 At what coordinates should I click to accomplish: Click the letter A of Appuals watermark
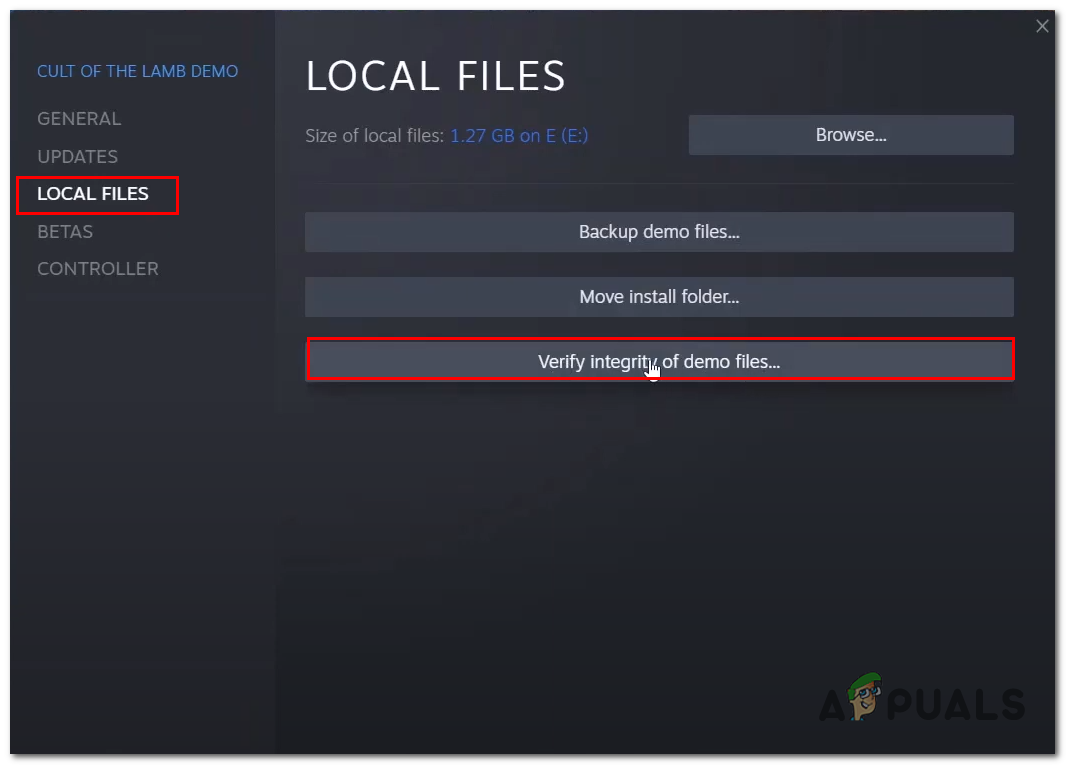832,705
